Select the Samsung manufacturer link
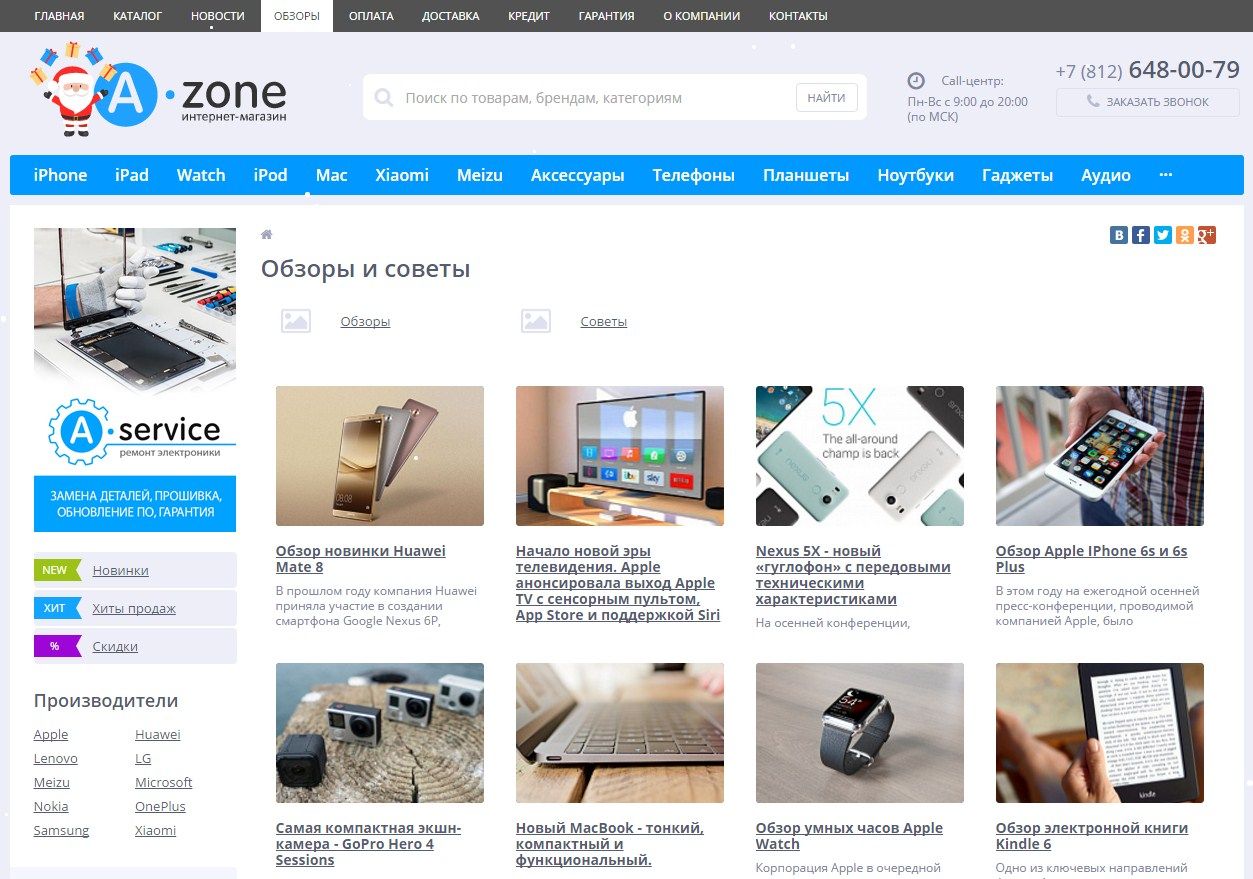 tap(61, 830)
